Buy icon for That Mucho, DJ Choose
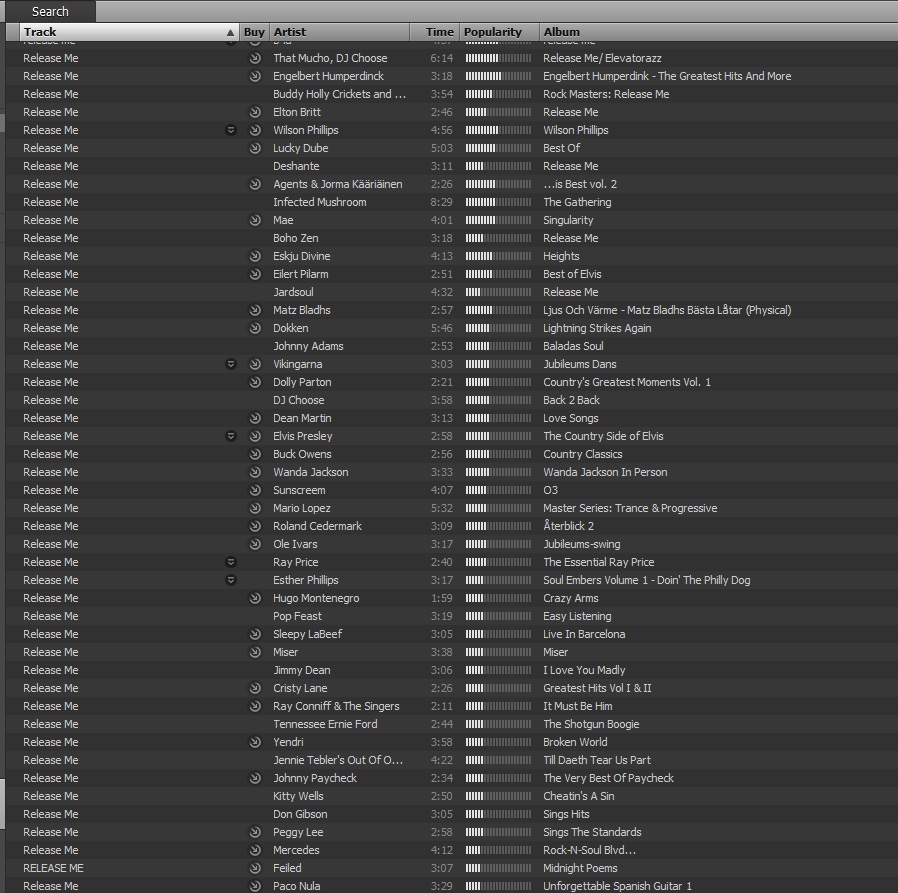Viewport: 898px width, 893px height. [255, 58]
